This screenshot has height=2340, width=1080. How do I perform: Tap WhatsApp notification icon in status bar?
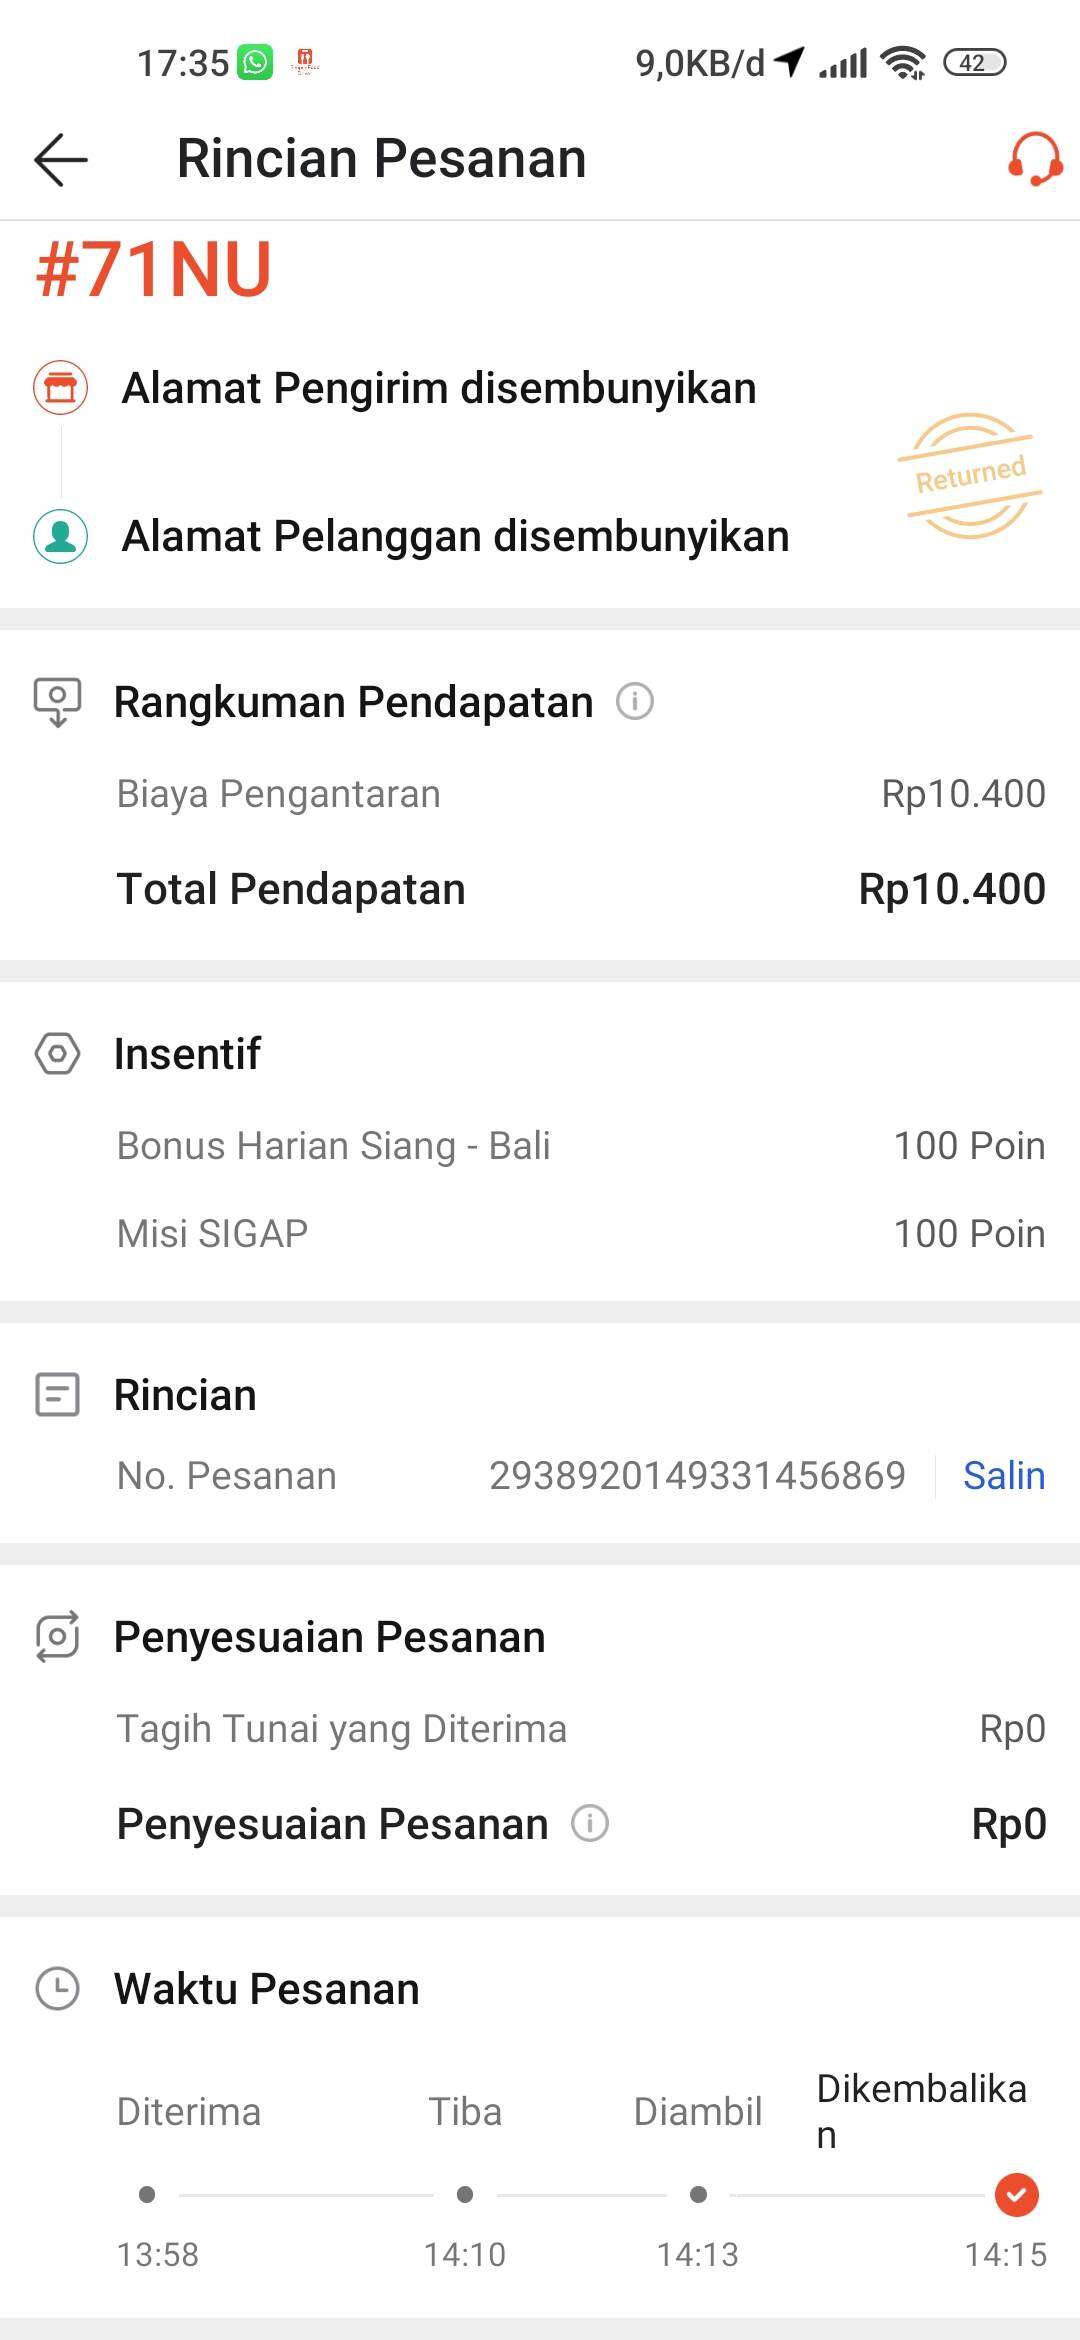click(x=255, y=63)
